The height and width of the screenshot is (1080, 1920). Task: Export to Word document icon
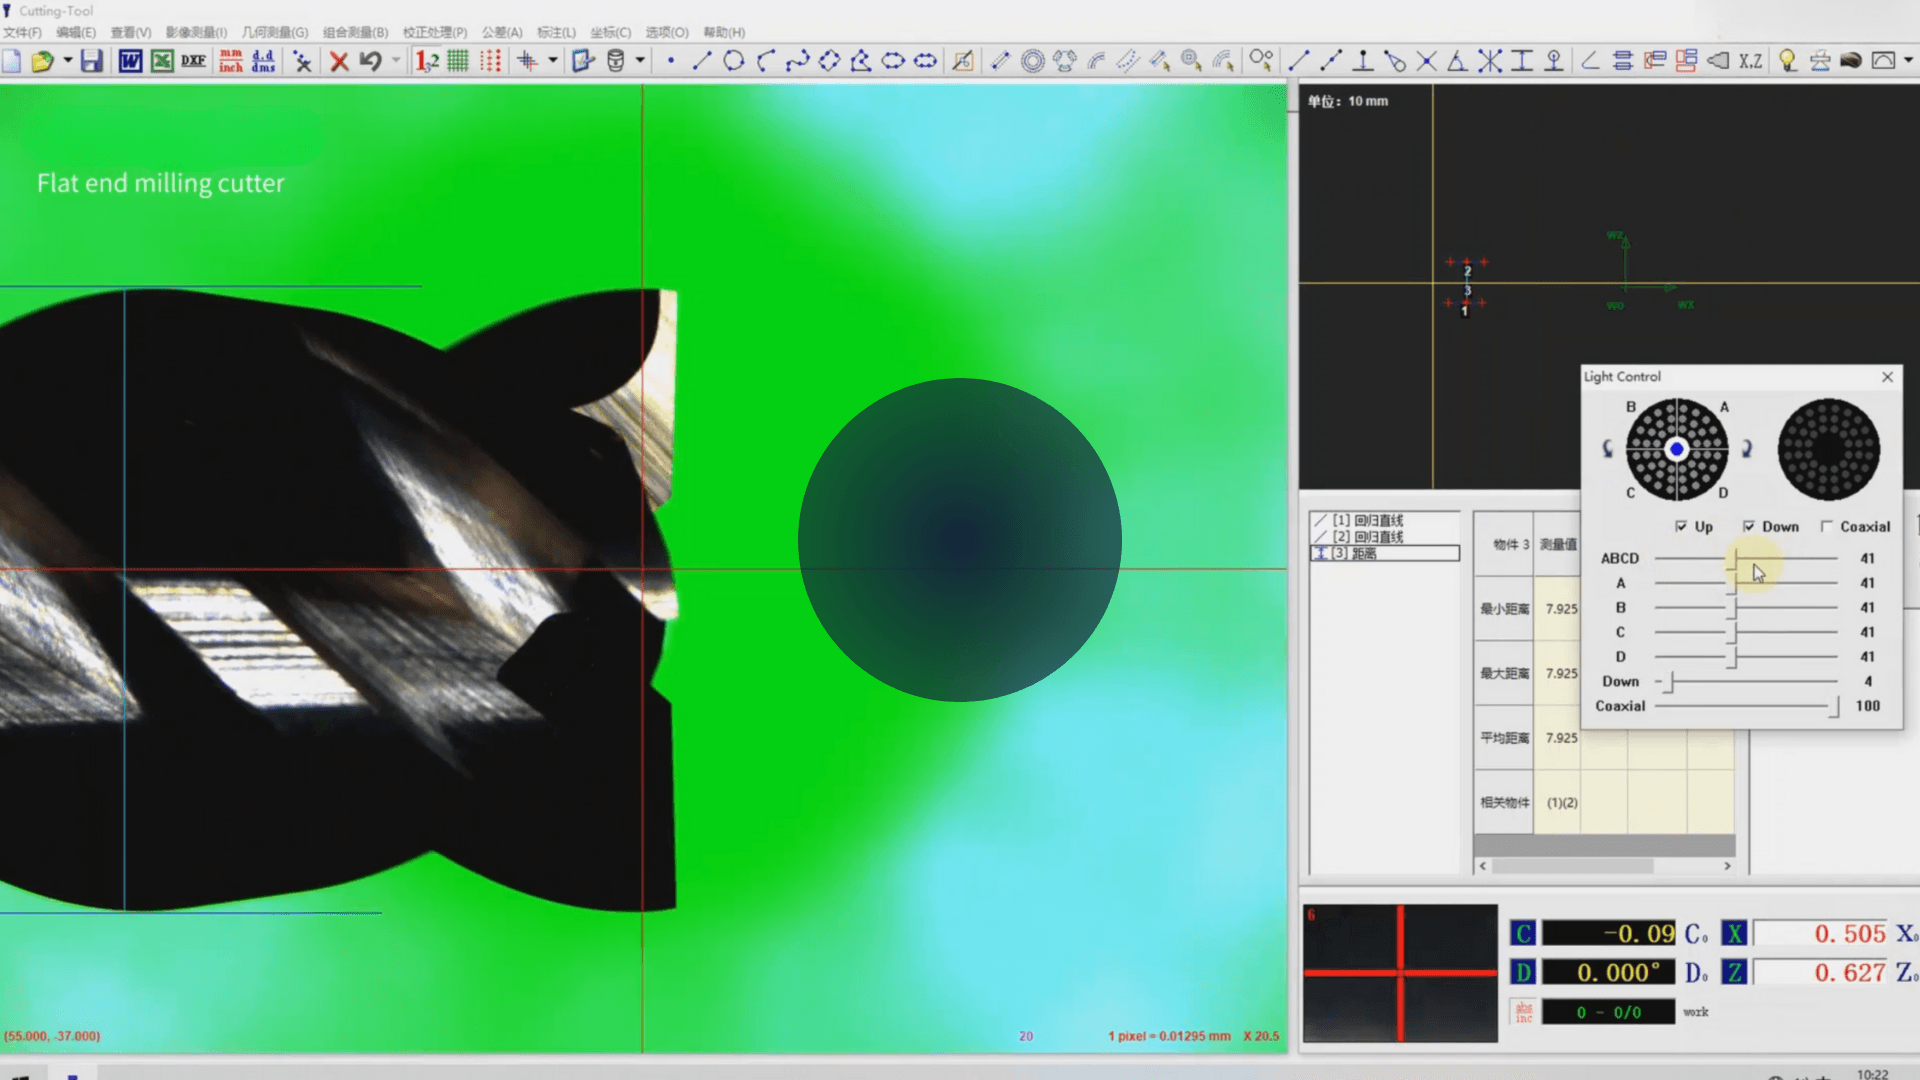tap(130, 61)
